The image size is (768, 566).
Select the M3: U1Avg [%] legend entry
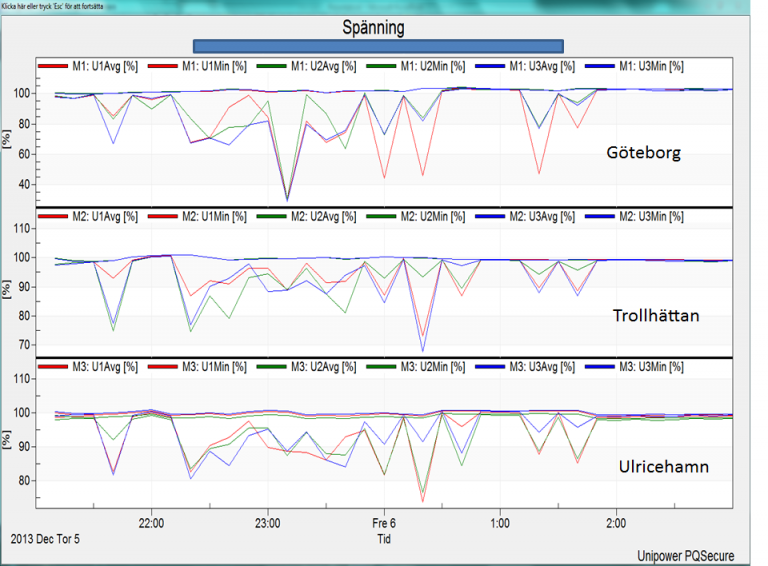pyautogui.click(x=88, y=367)
